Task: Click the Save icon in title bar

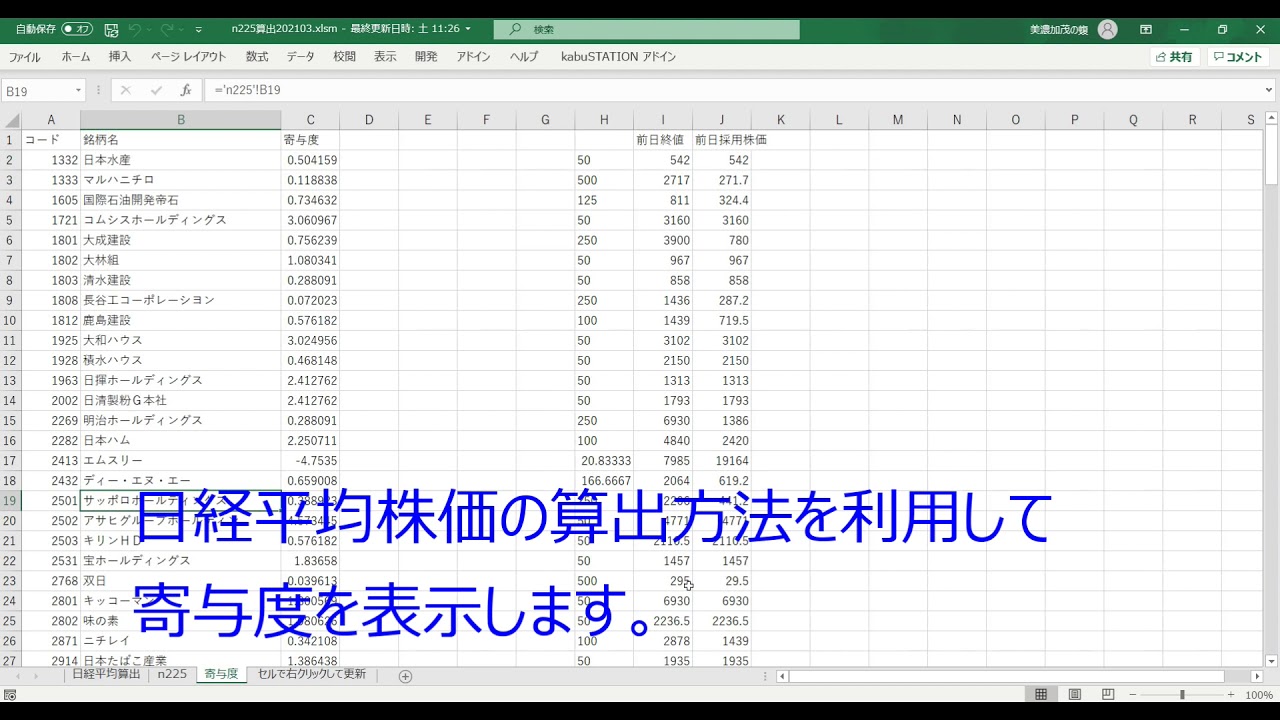Action: point(111,30)
